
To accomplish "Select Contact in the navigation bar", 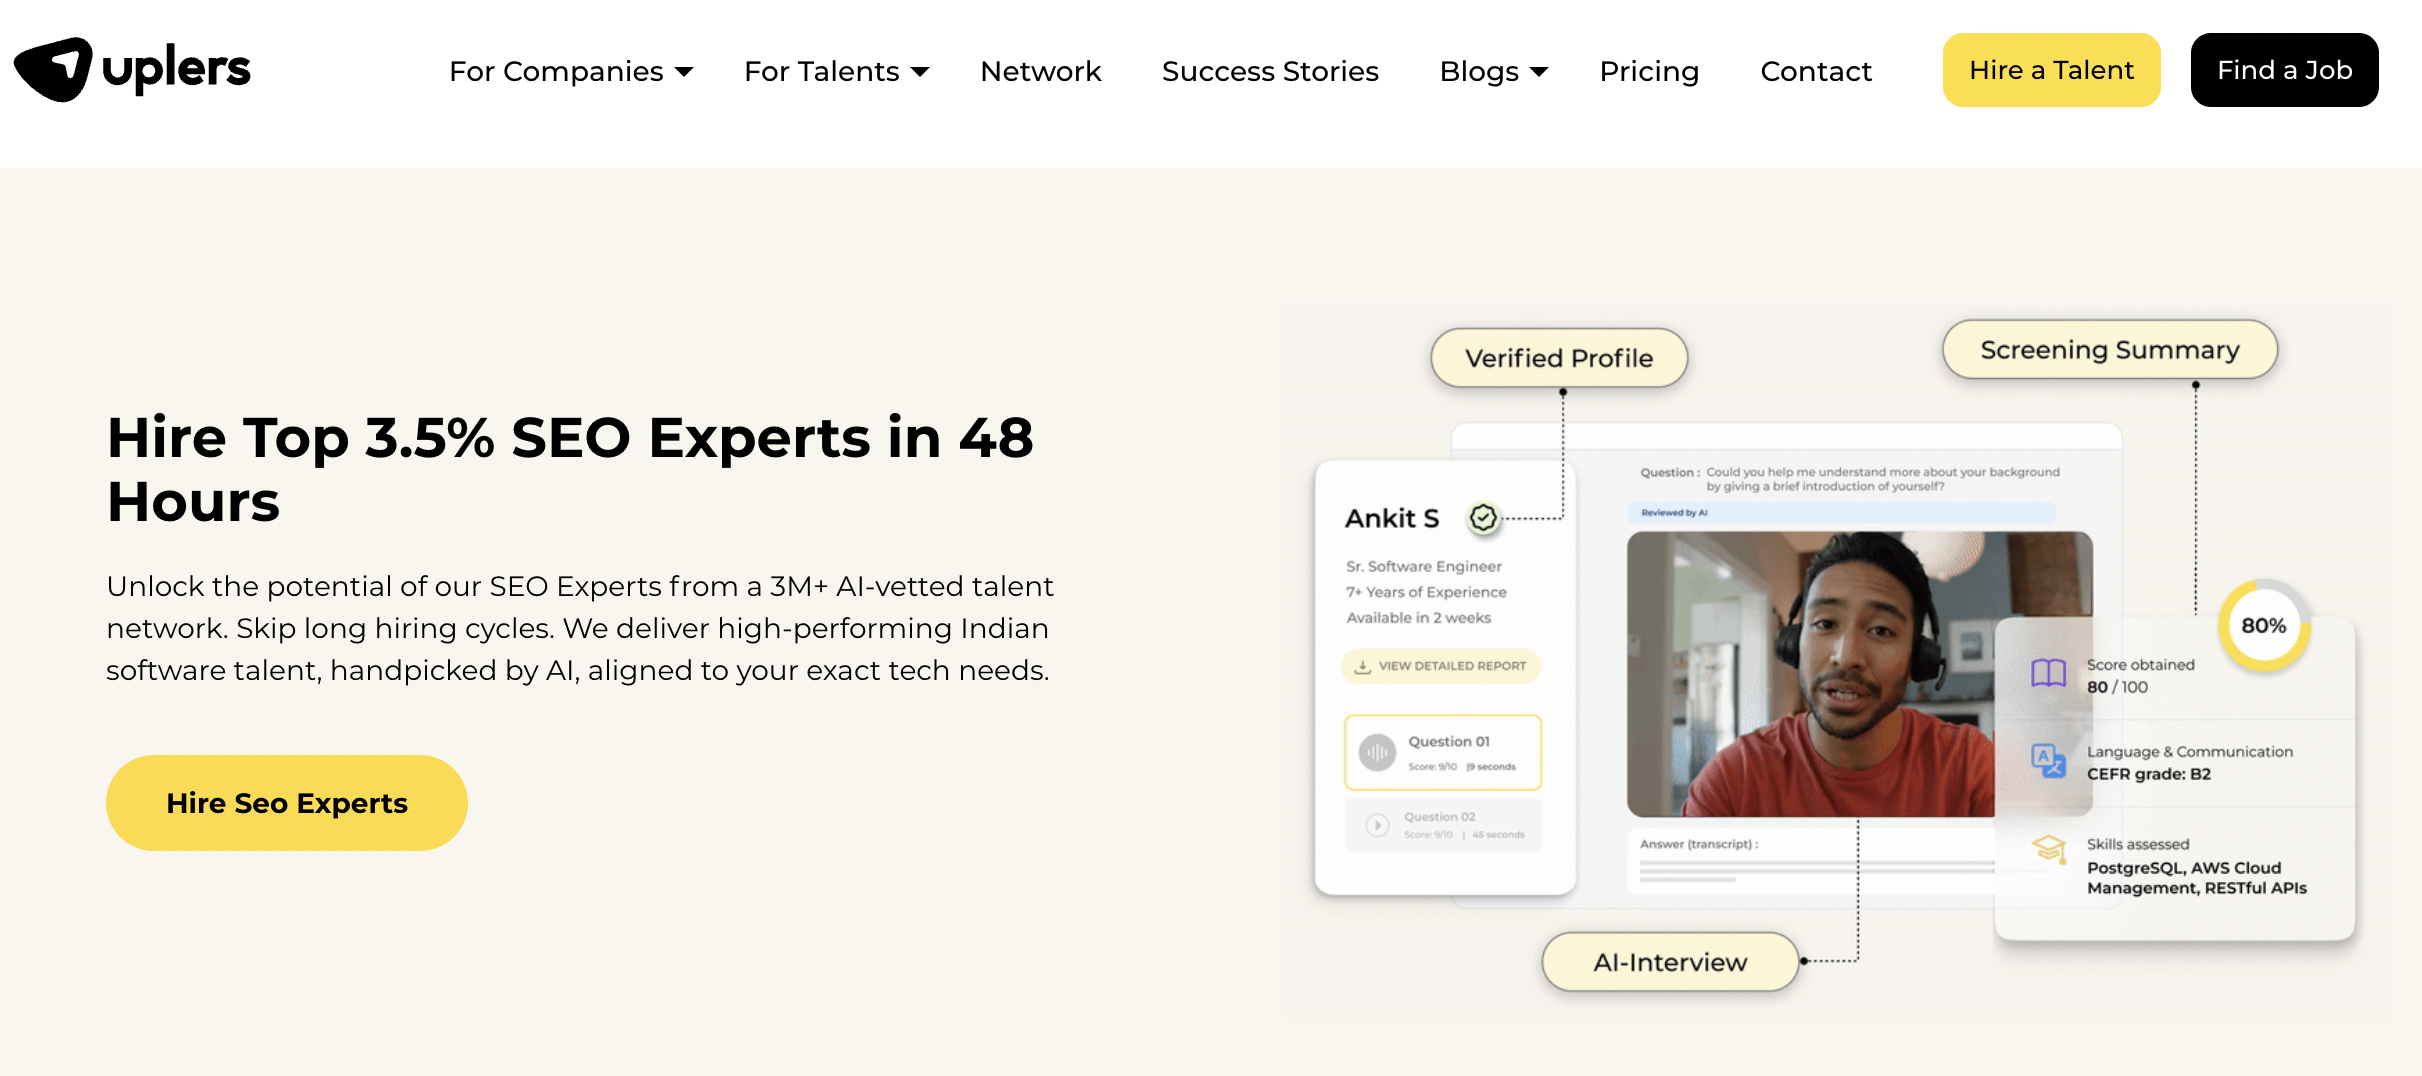I will coord(1815,71).
